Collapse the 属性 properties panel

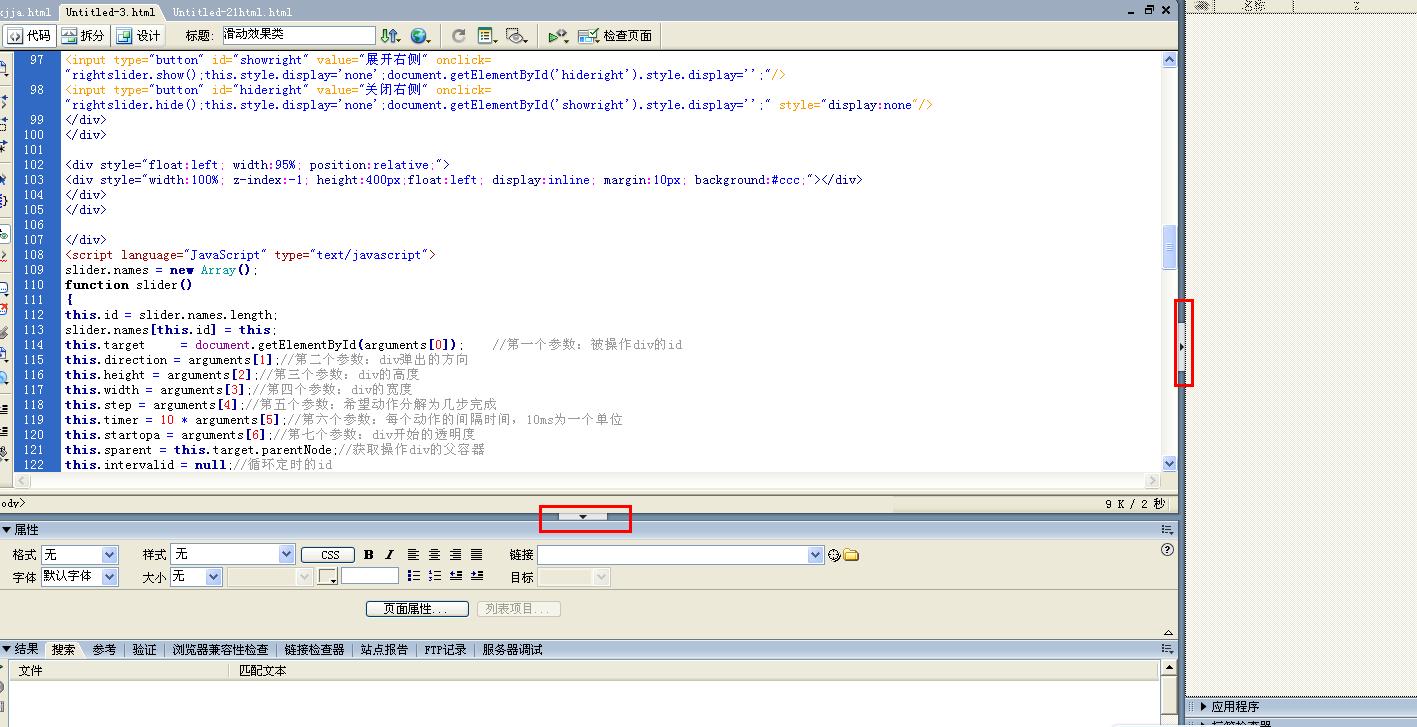[7, 530]
